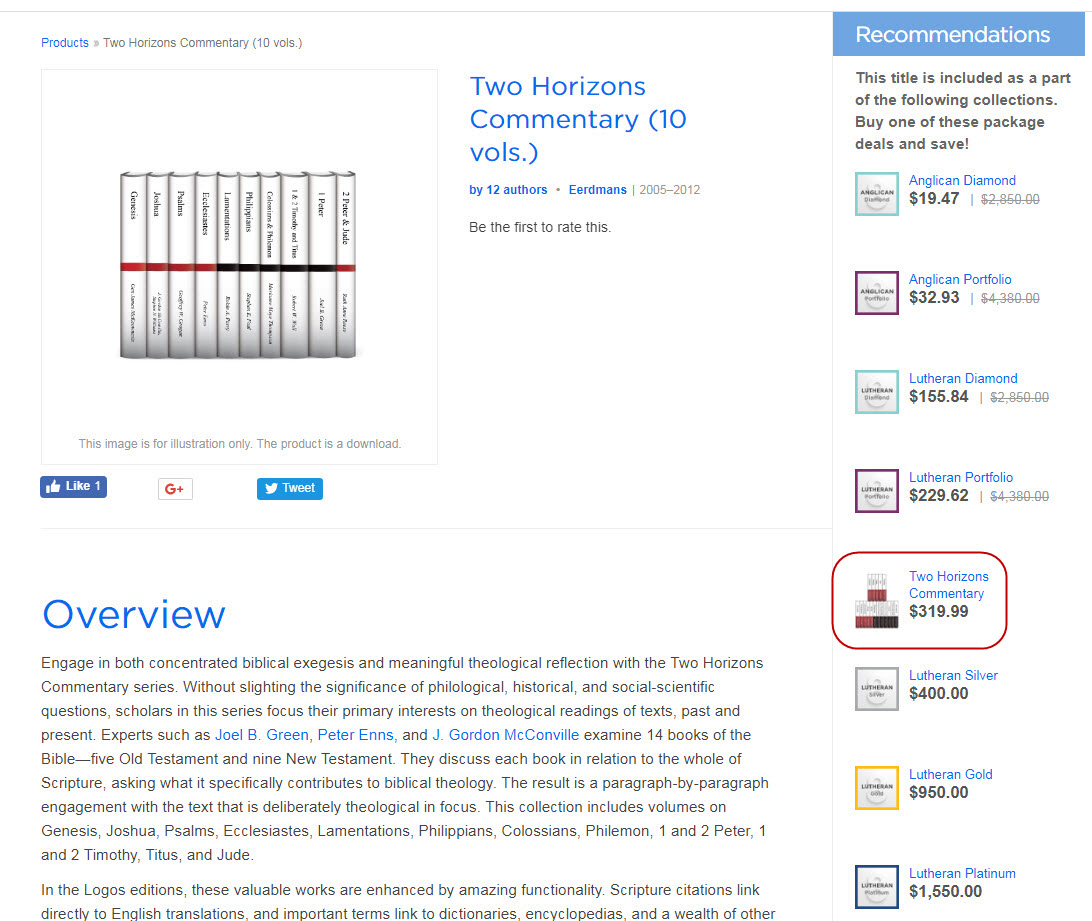Image resolution: width=1092 pixels, height=921 pixels.
Task: Click the struck-through $2,850.00 Lutheran Diamond price
Action: click(1019, 397)
